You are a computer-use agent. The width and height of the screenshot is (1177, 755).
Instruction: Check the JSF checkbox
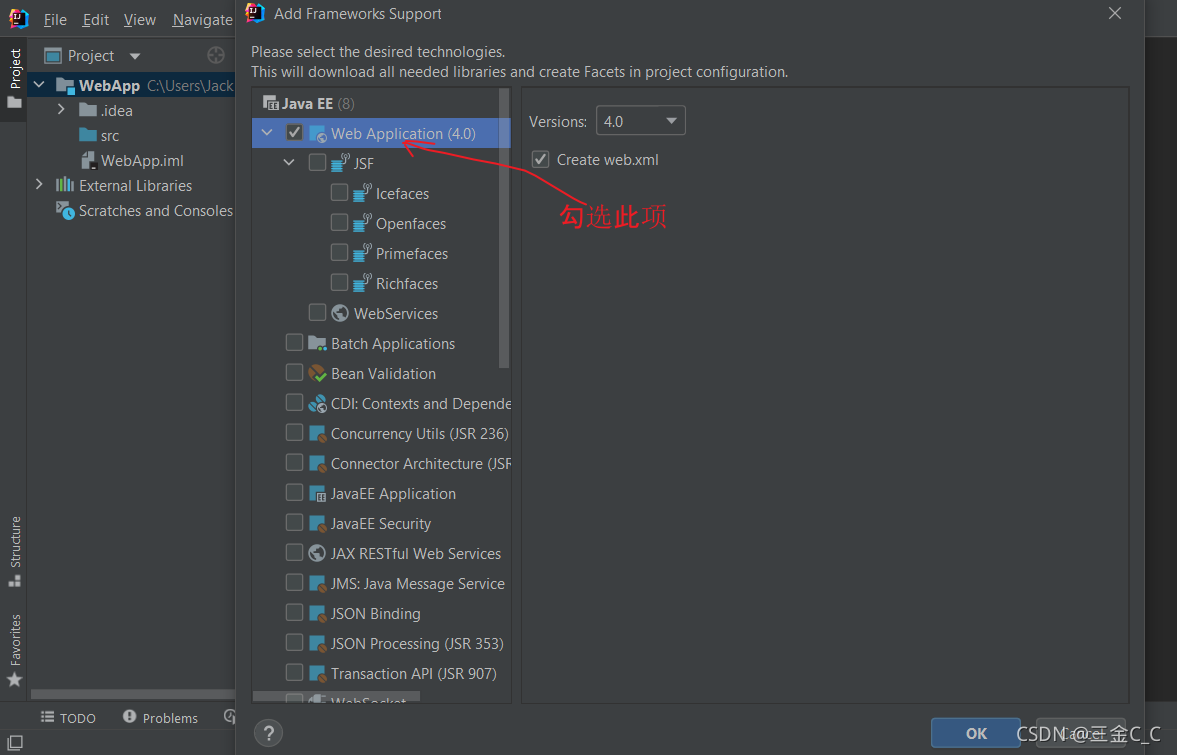click(x=318, y=162)
